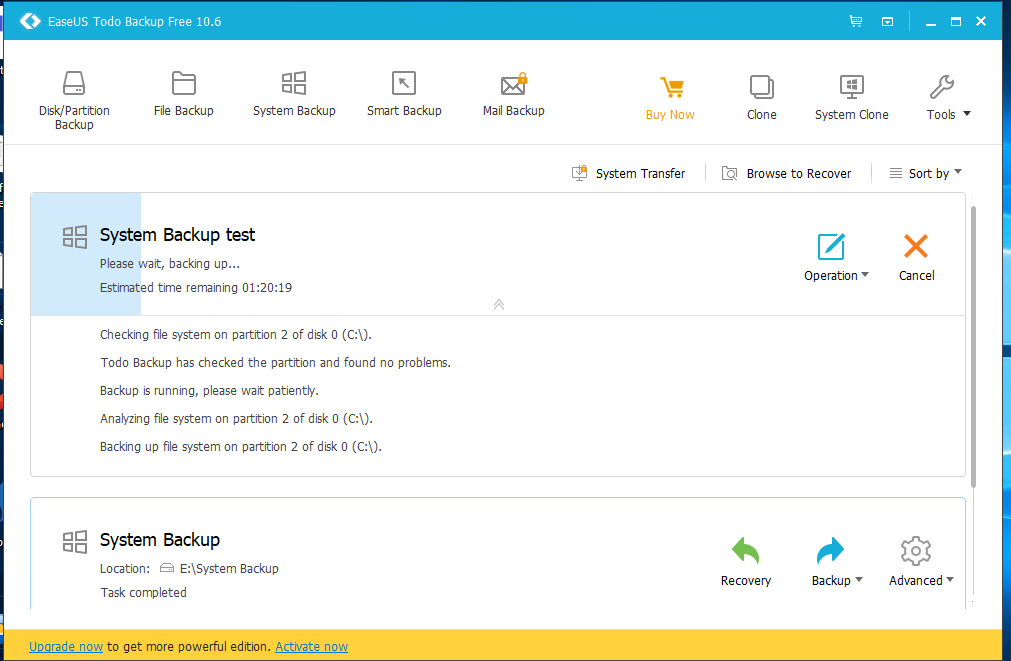Maximize the EaseUS Todo Backup window
This screenshot has height=661, width=1011.
pos(956,22)
